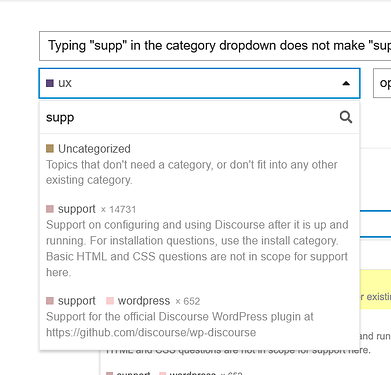Open the partially visible tags selector beside category
The height and width of the screenshot is (375, 391).
pos(382,83)
